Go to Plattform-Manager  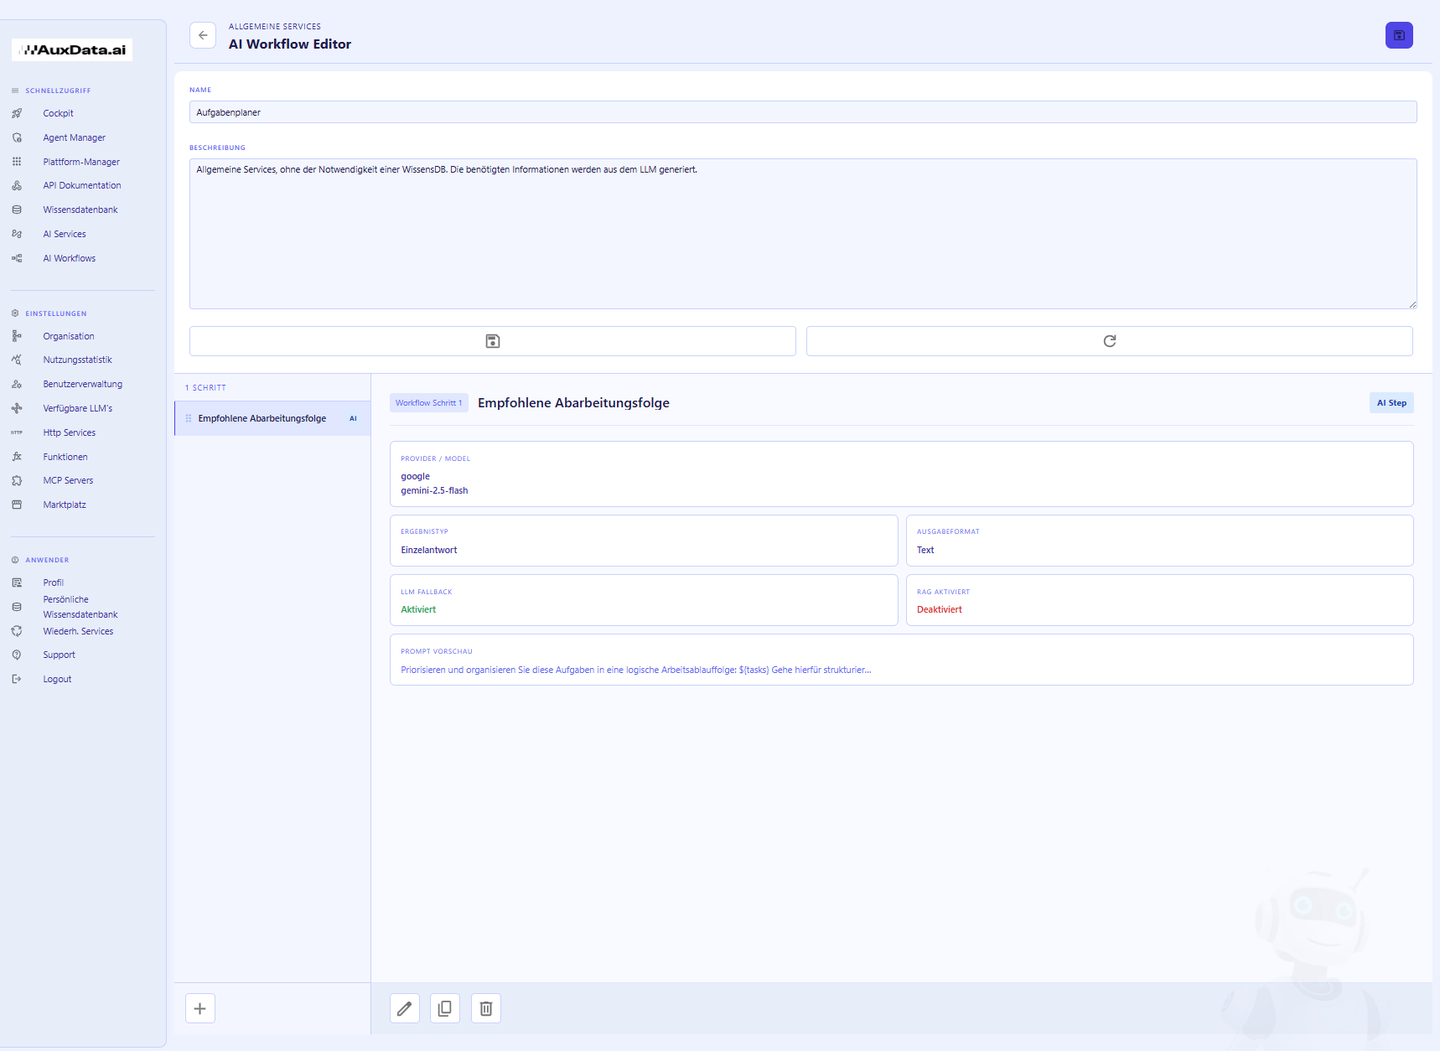pyautogui.click(x=81, y=161)
